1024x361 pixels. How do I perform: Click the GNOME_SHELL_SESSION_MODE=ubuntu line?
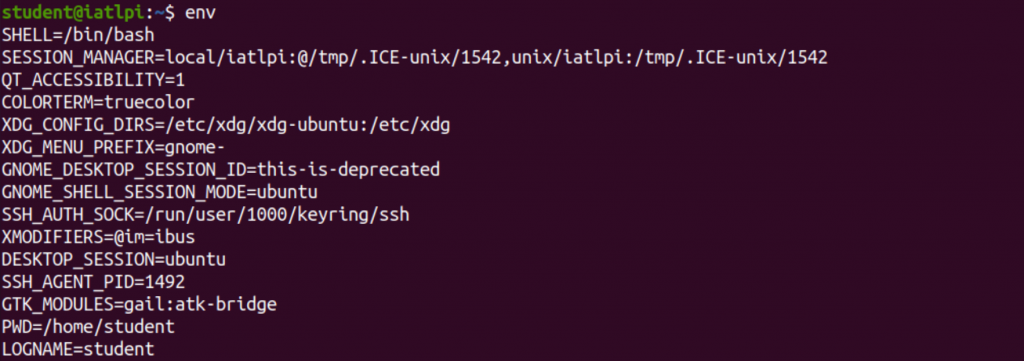[x=159, y=193]
